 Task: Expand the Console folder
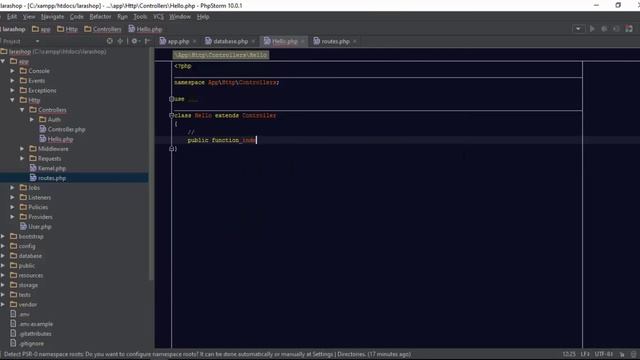(x=12, y=71)
